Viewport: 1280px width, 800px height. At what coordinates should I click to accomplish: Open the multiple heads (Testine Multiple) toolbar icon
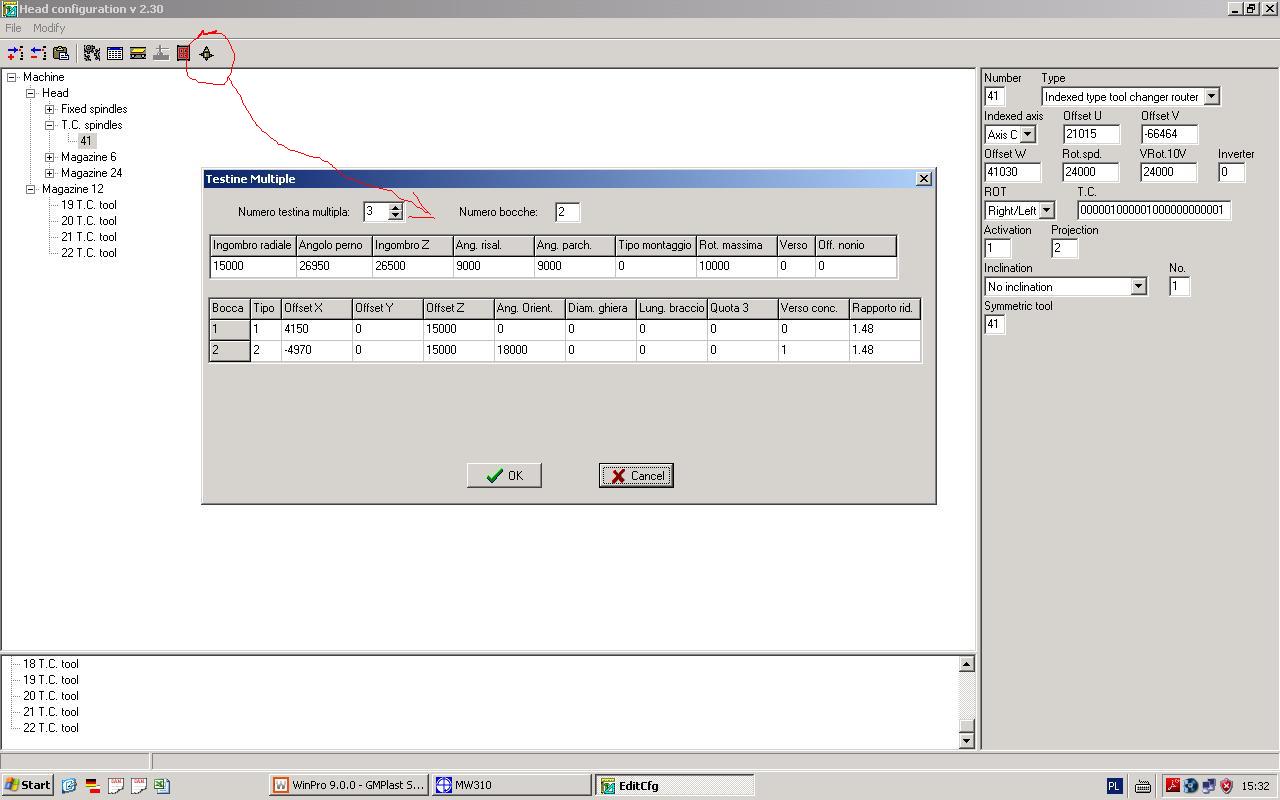click(207, 53)
